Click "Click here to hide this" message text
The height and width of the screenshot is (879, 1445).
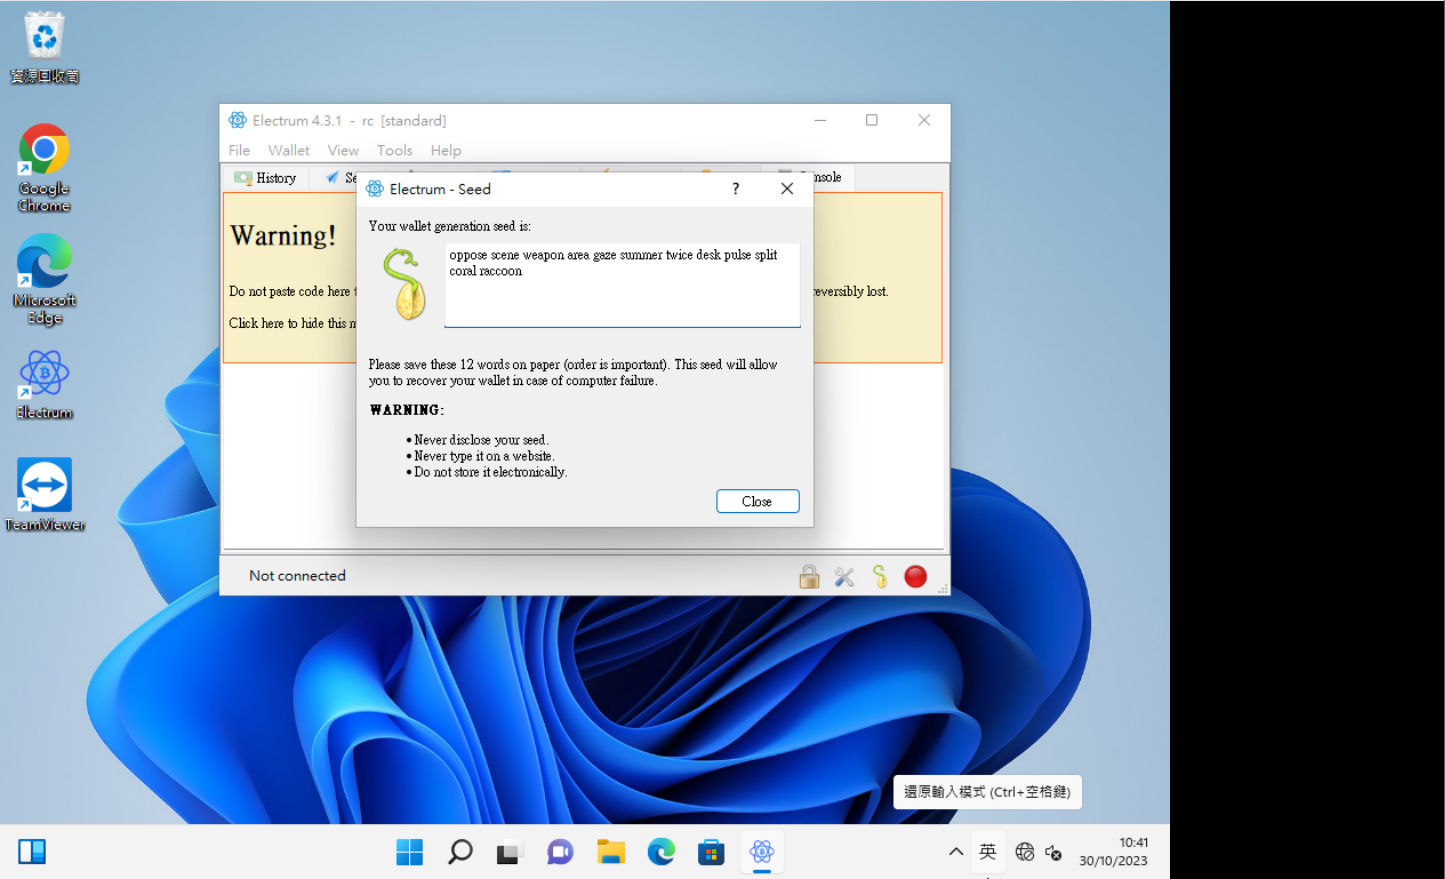tap(292, 323)
